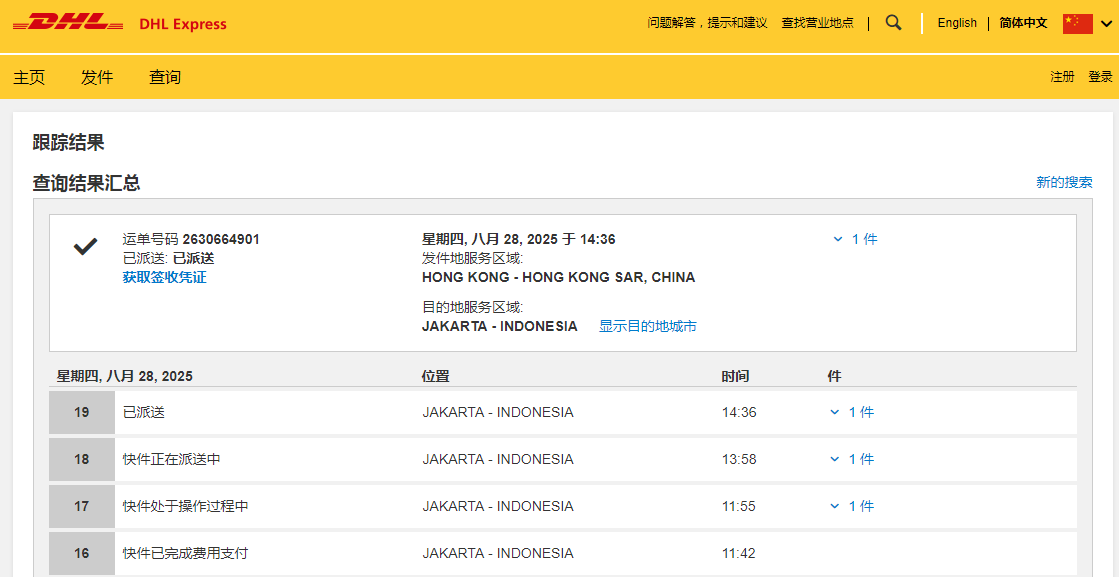Click 查找营业地点 find locations link
The image size is (1119, 577).
[817, 23]
